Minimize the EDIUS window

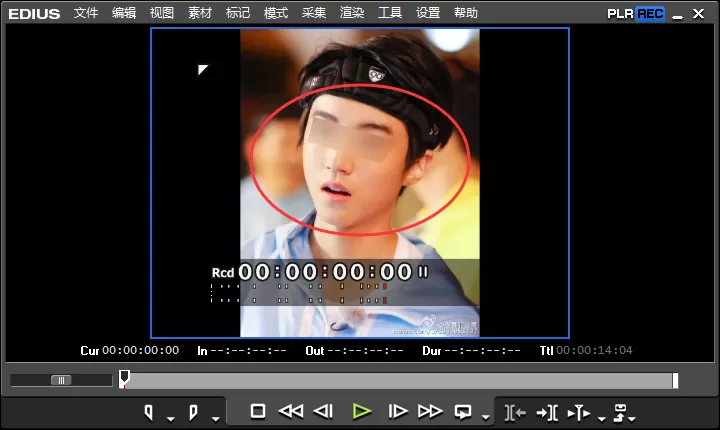pos(677,15)
